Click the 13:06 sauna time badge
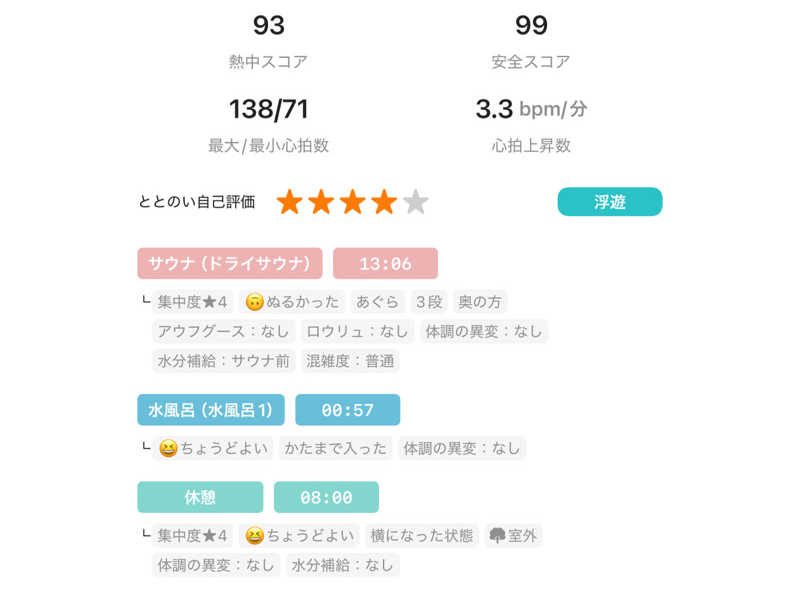Screen dimensions: 800x600 pyautogui.click(x=385, y=264)
